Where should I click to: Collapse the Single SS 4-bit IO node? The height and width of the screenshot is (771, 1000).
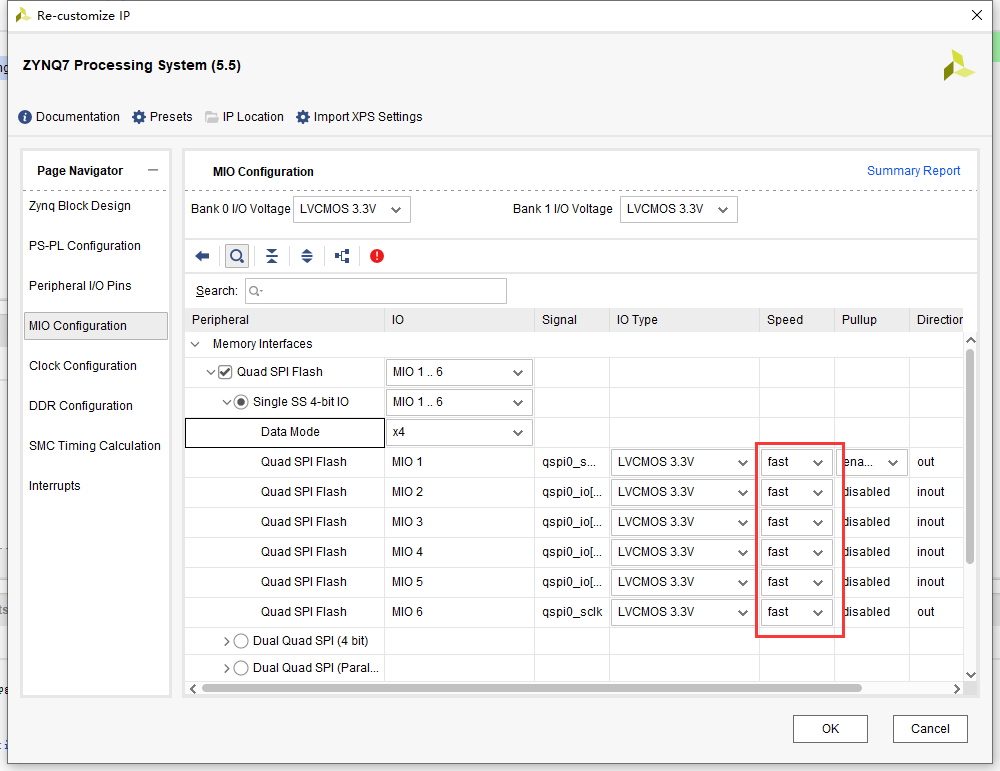coord(226,402)
